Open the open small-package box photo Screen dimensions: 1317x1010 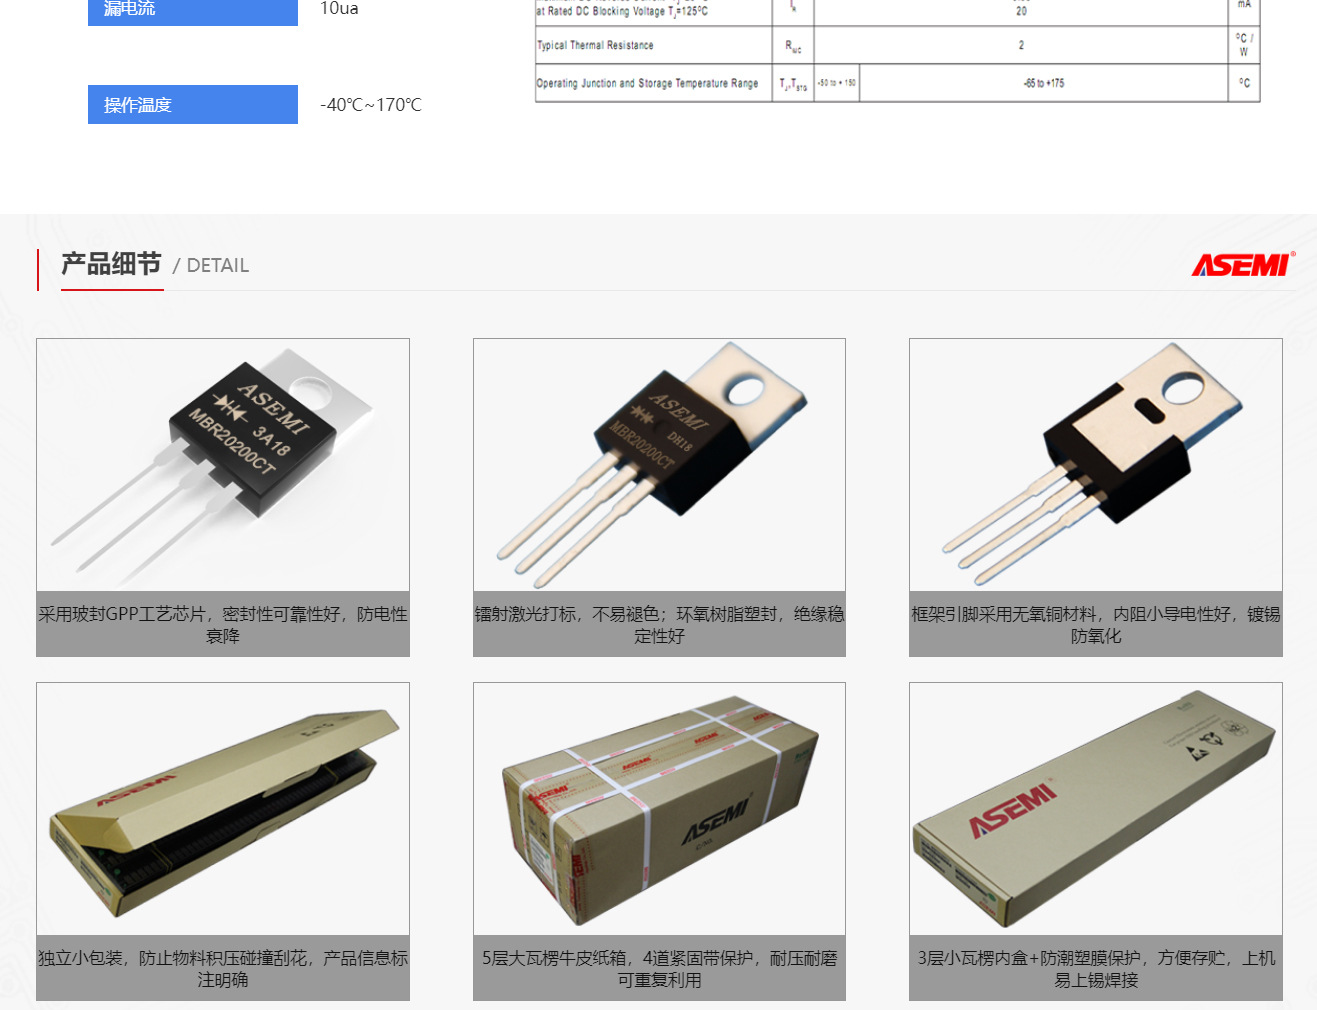pyautogui.click(x=223, y=809)
